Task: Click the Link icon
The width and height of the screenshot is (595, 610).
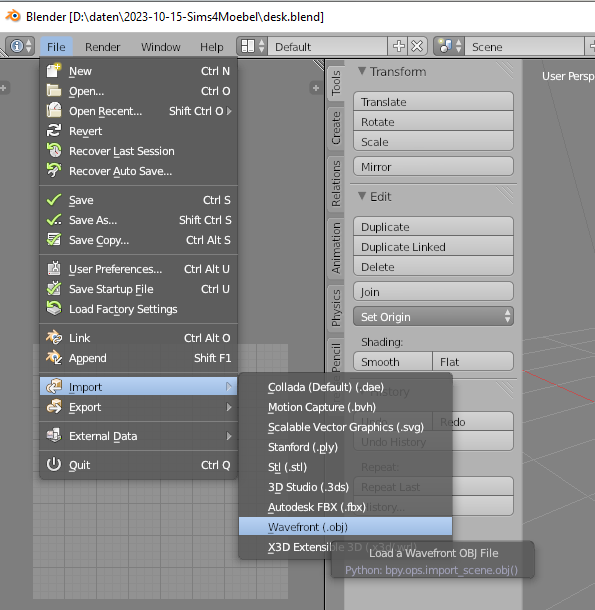Action: pos(54,337)
